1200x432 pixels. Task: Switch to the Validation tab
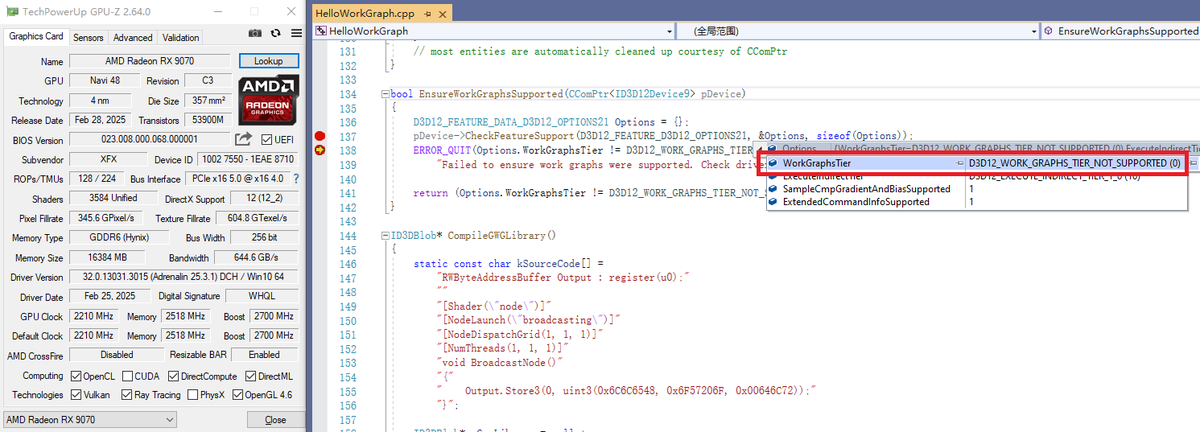pyautogui.click(x=181, y=37)
